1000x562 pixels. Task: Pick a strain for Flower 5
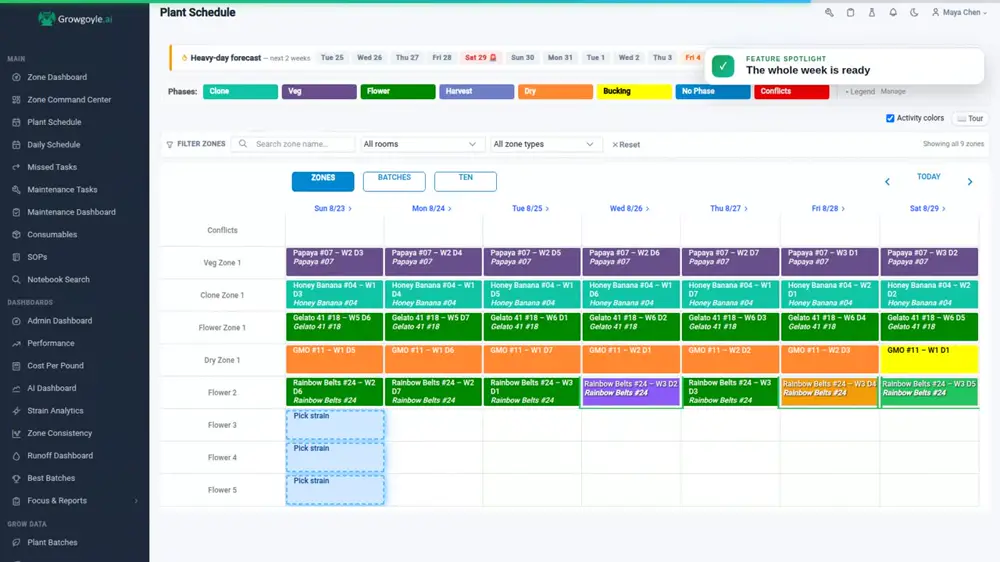tap(335, 490)
